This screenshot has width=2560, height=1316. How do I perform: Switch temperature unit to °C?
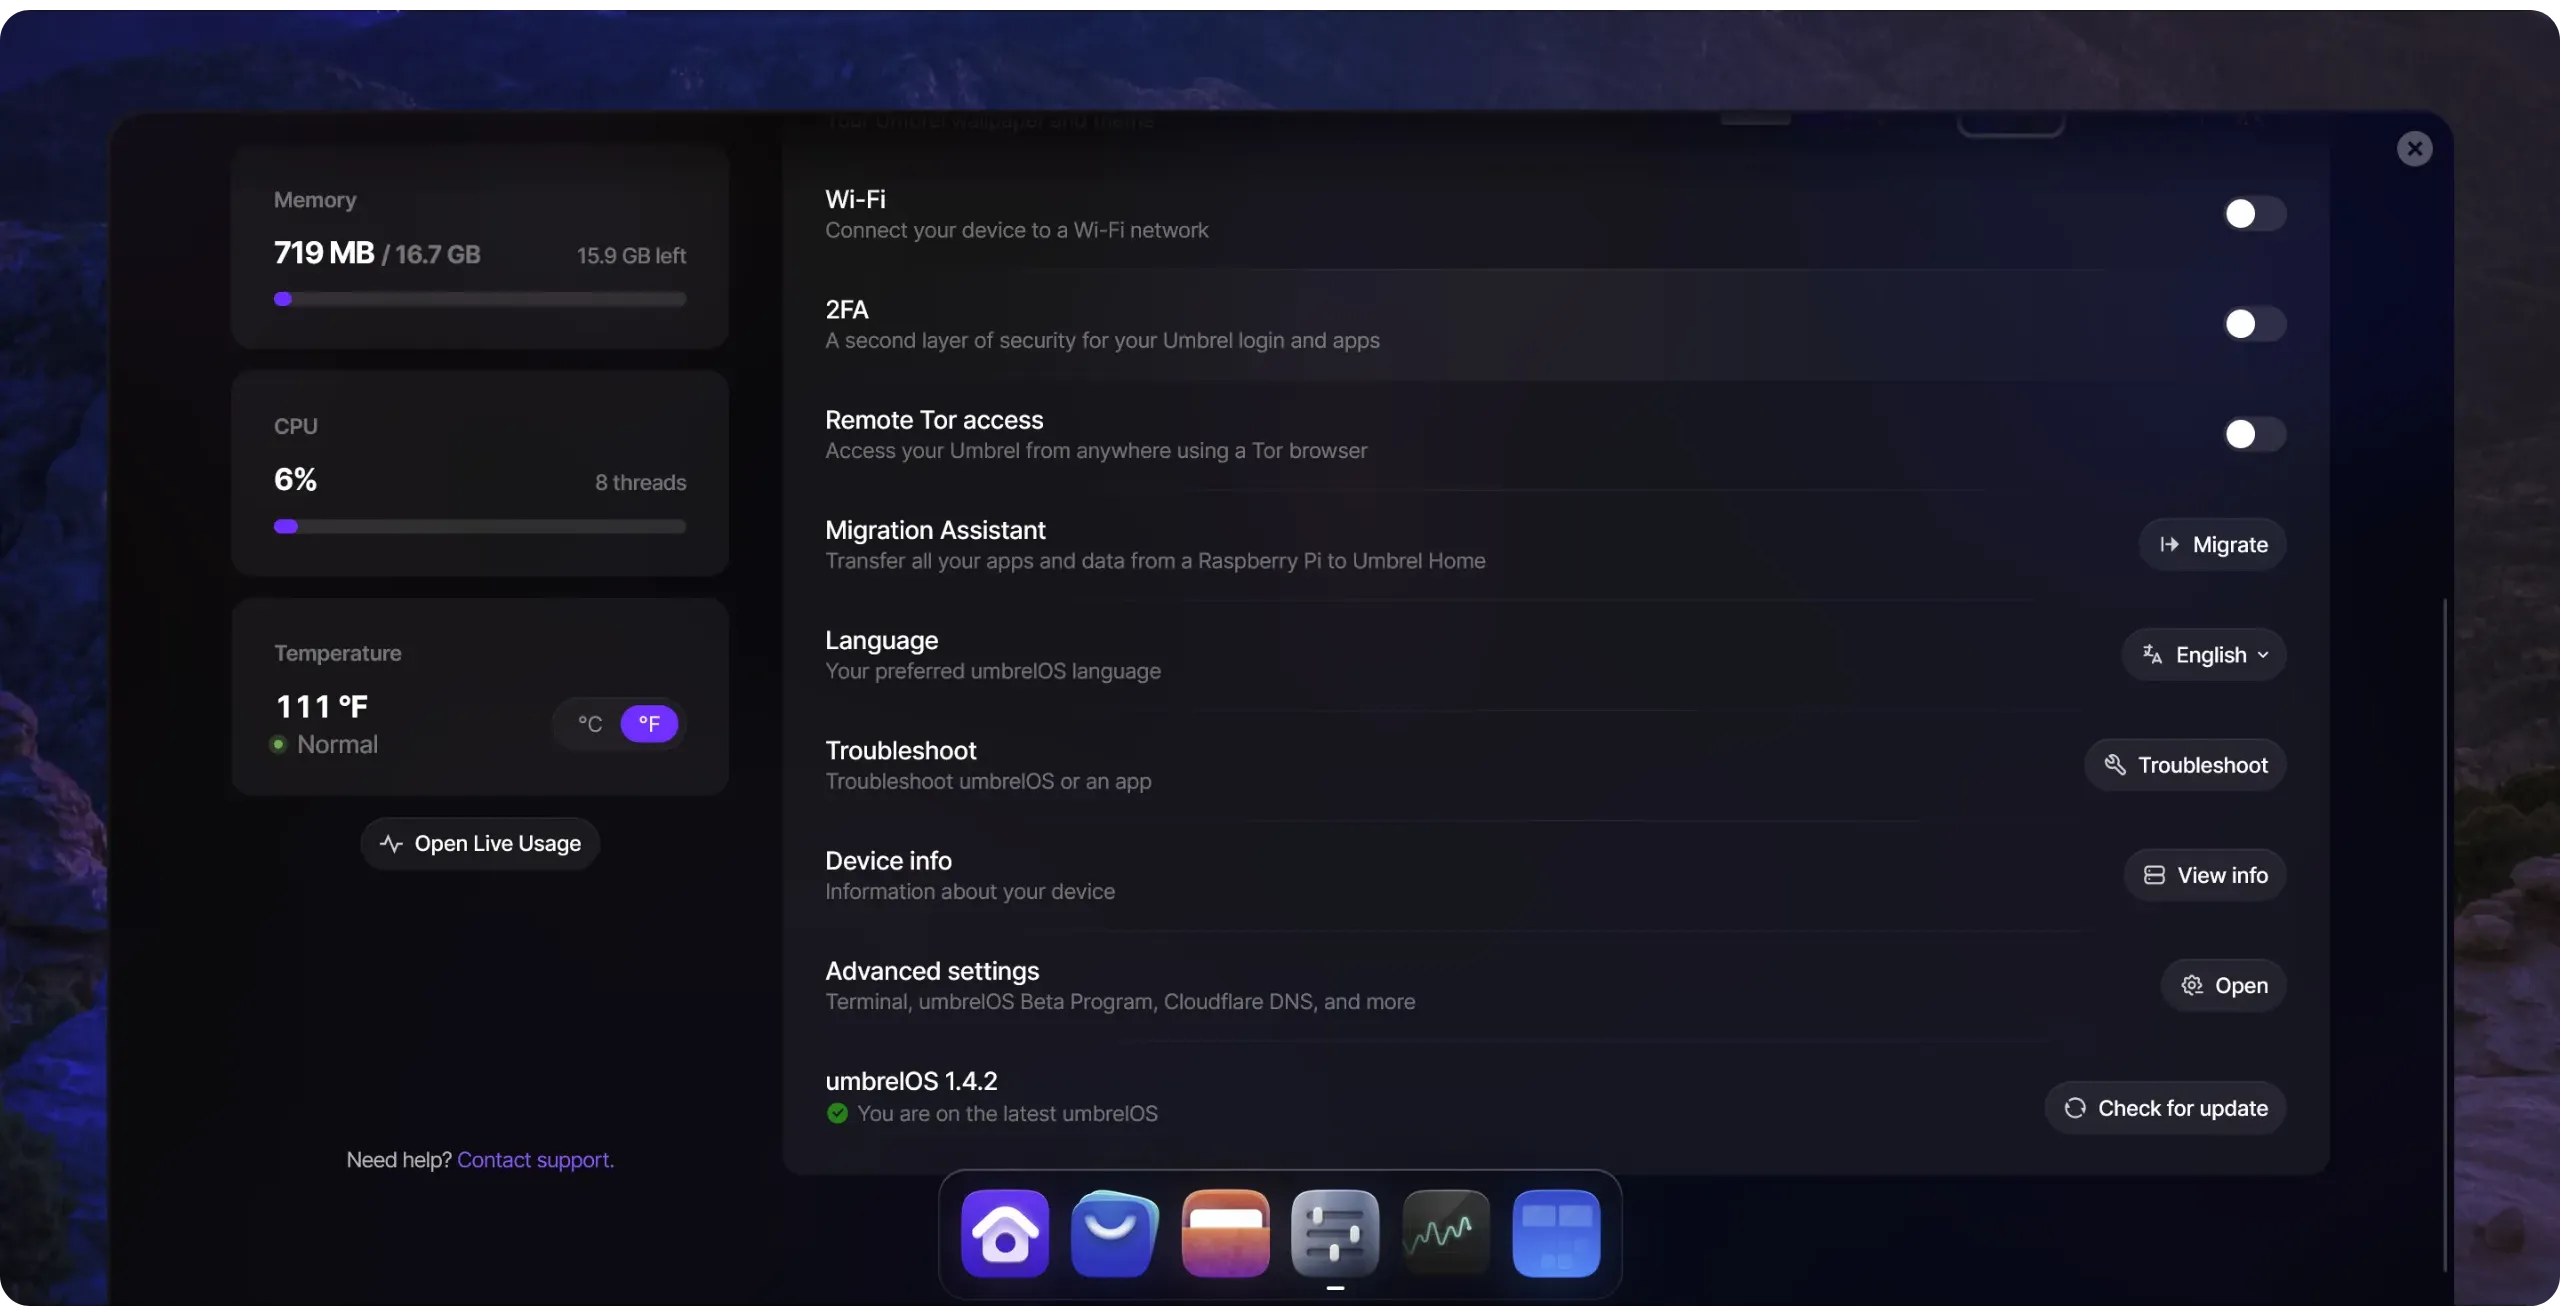click(590, 724)
